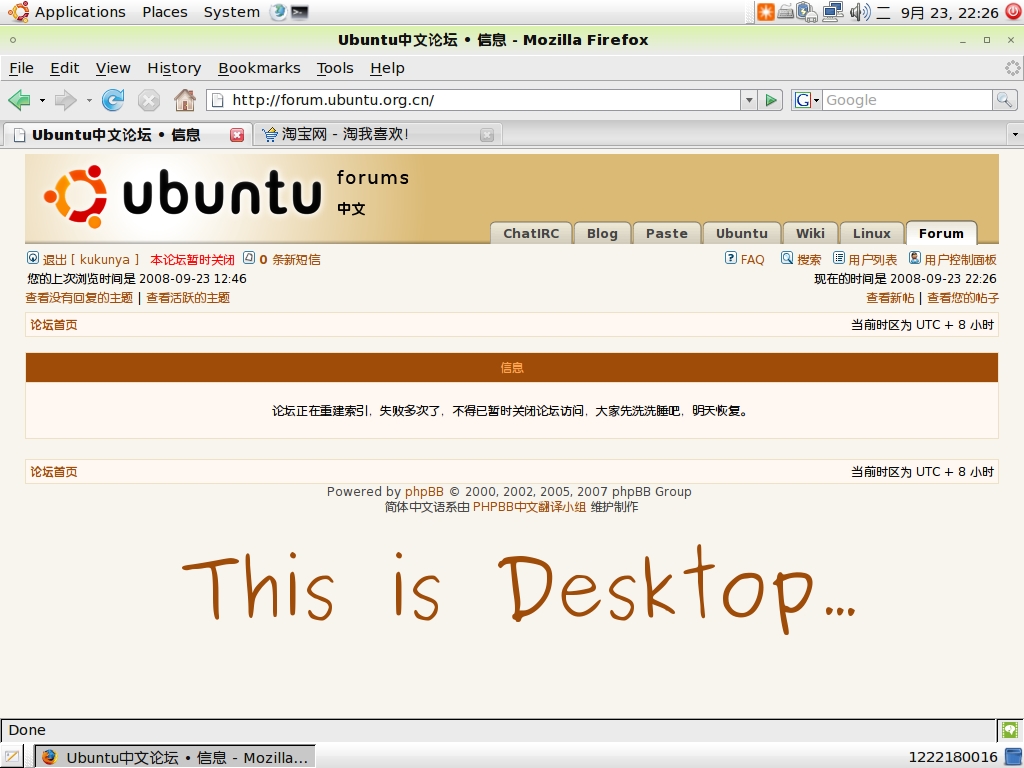Open the File menu

[22, 68]
